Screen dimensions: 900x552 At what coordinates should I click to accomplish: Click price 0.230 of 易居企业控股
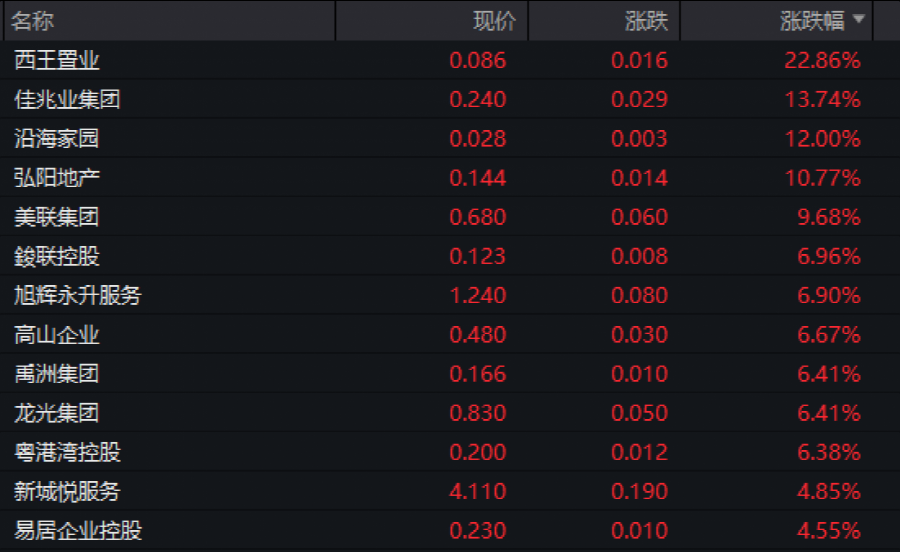coord(478,531)
